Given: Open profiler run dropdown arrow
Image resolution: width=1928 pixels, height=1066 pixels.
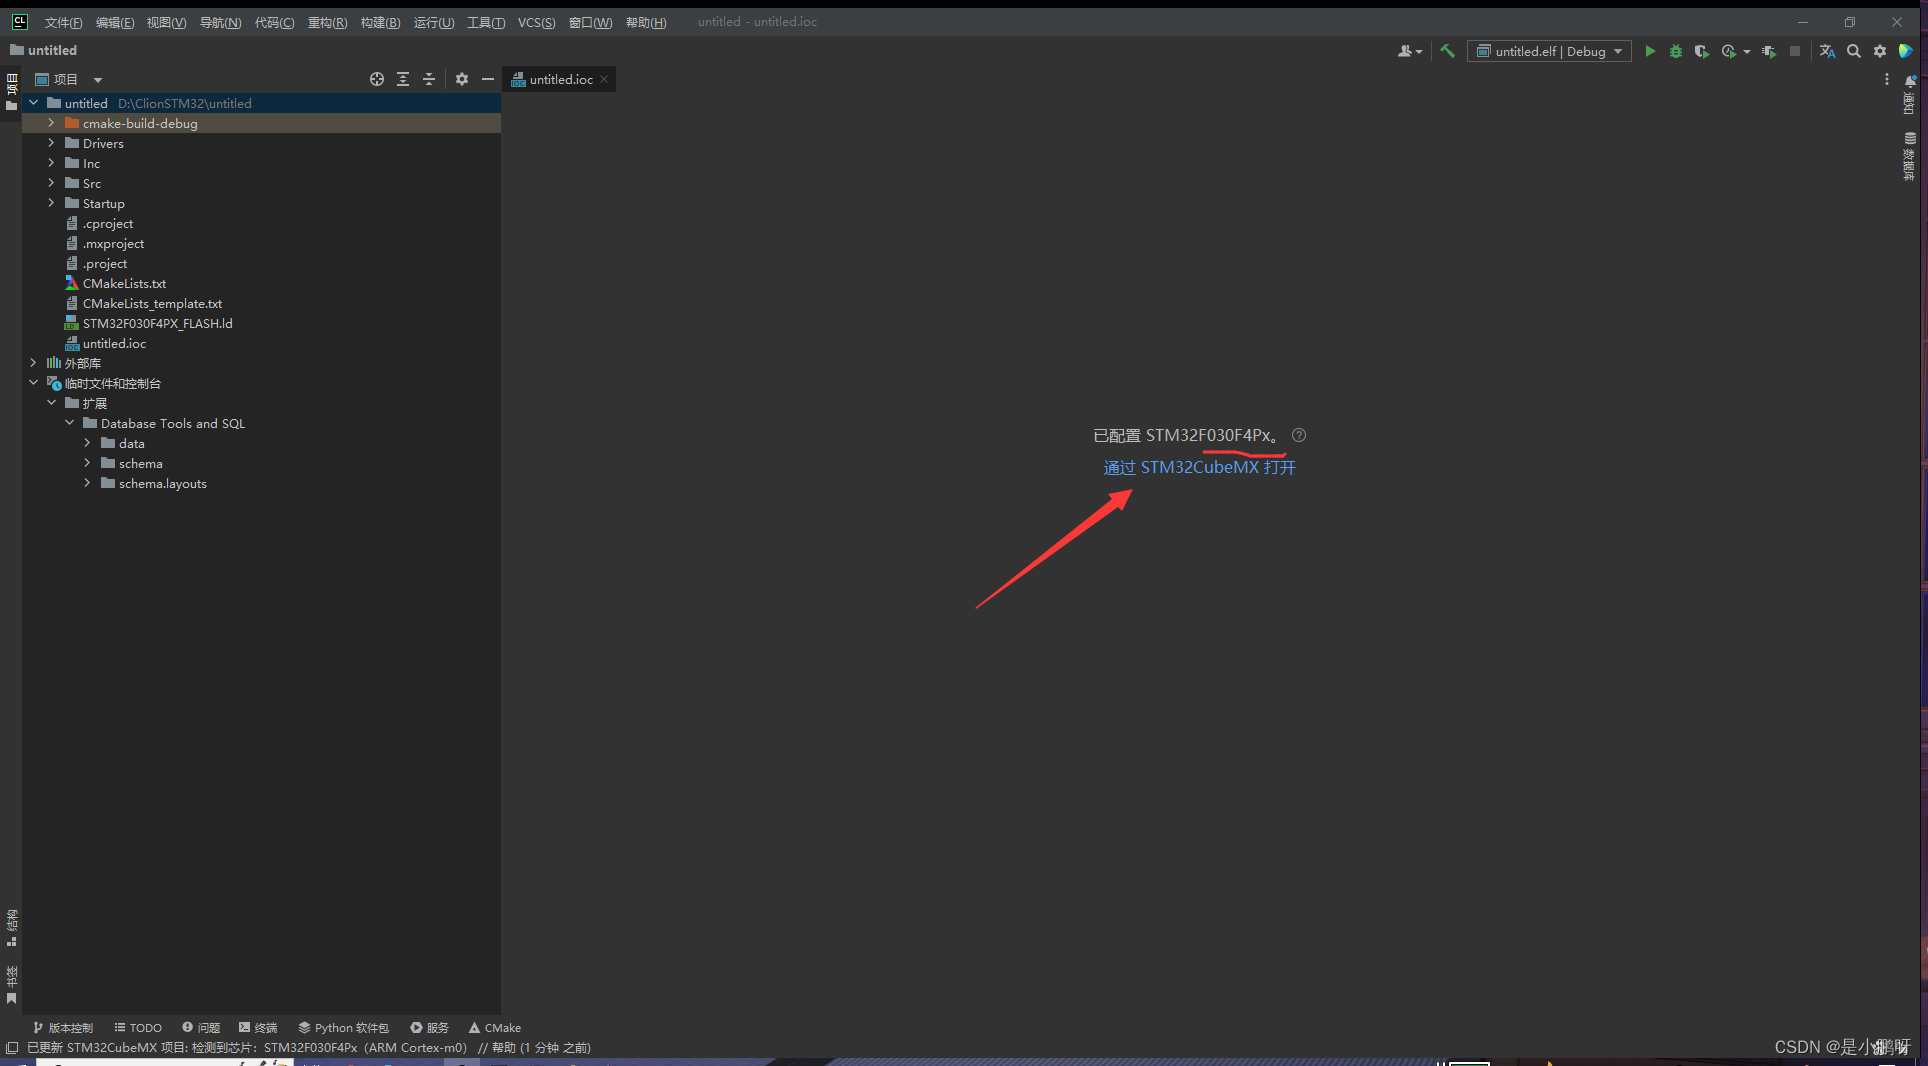Looking at the screenshot, I should pyautogui.click(x=1747, y=51).
